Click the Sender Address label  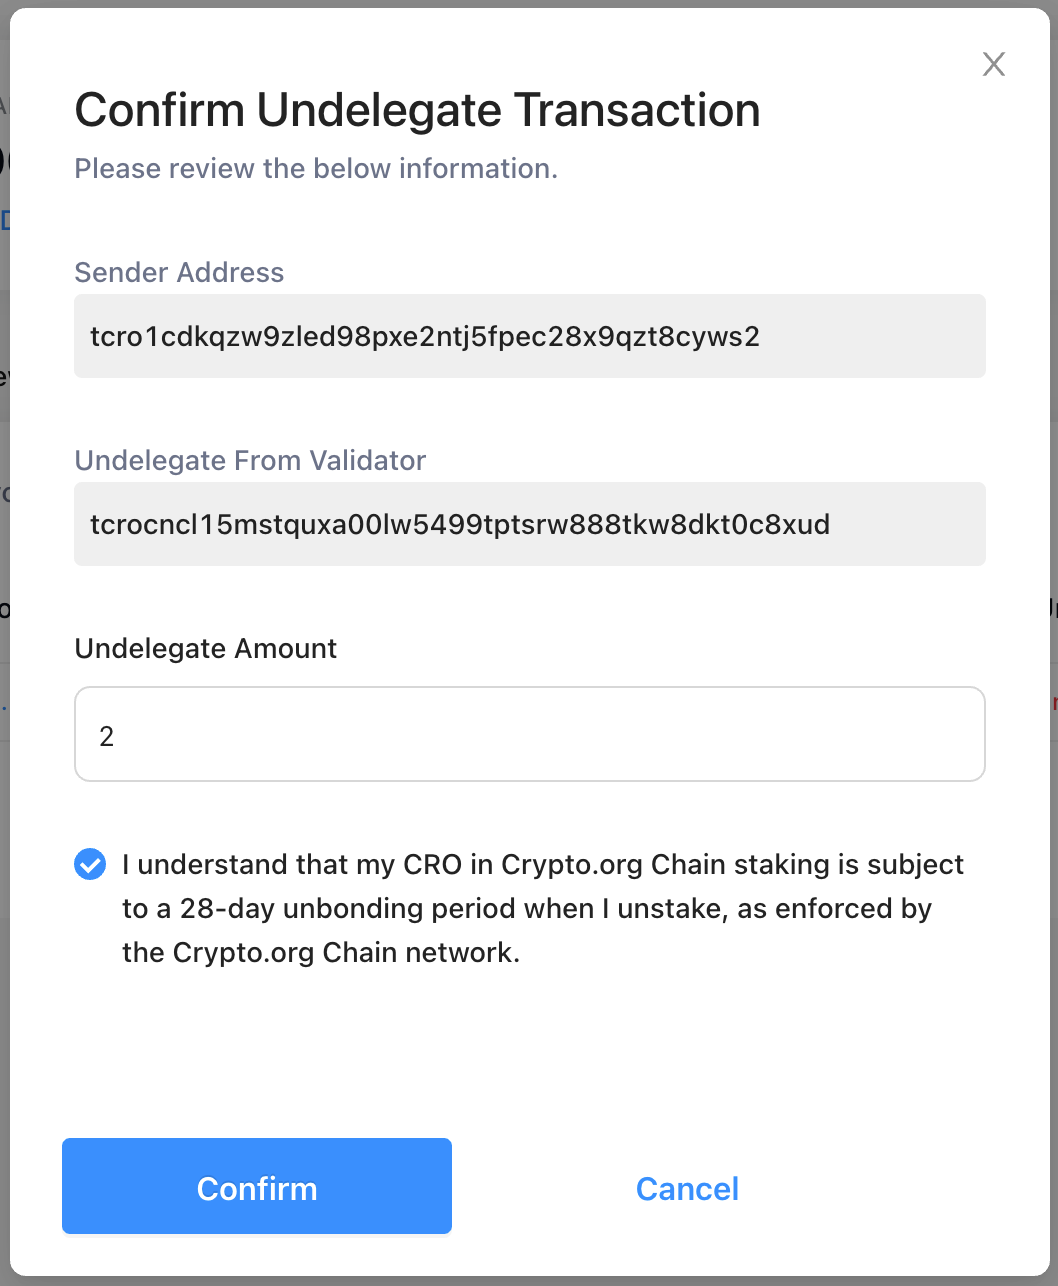(179, 272)
